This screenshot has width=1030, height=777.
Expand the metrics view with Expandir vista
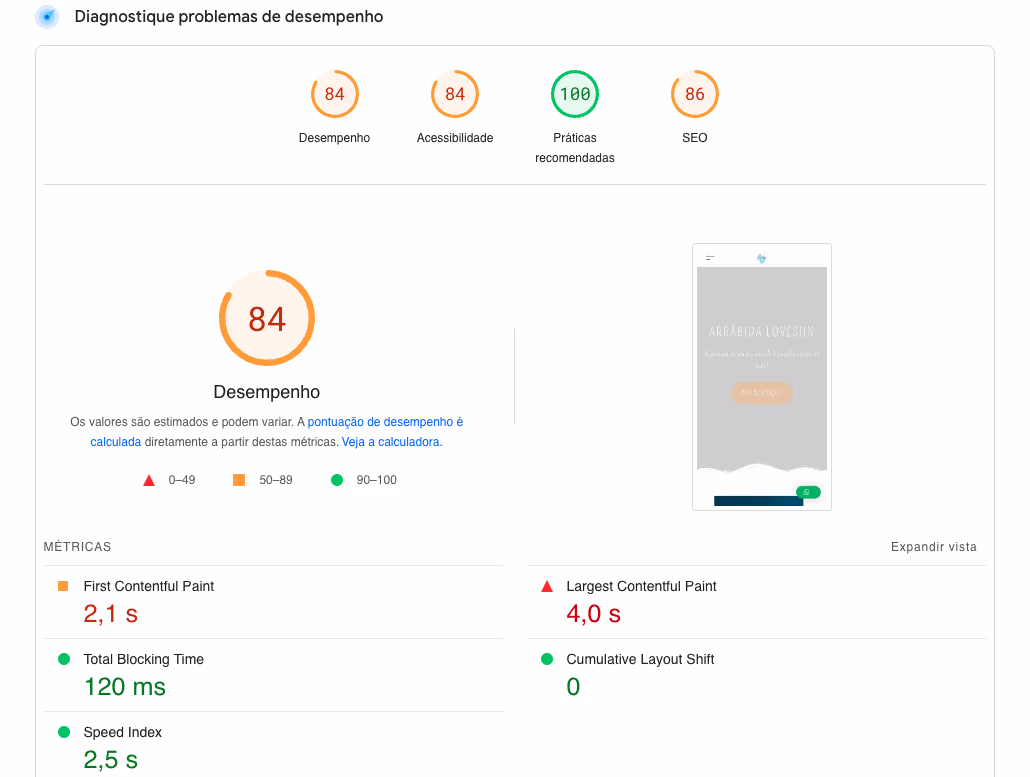coord(933,547)
